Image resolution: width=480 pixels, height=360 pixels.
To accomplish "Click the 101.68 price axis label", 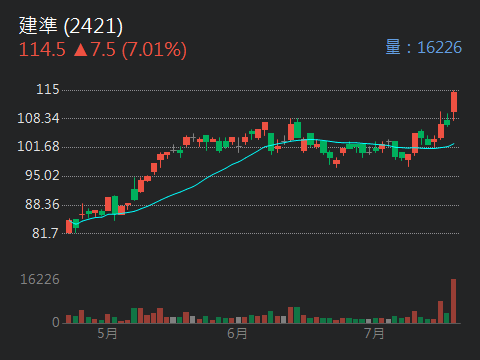I will [x=38, y=146].
